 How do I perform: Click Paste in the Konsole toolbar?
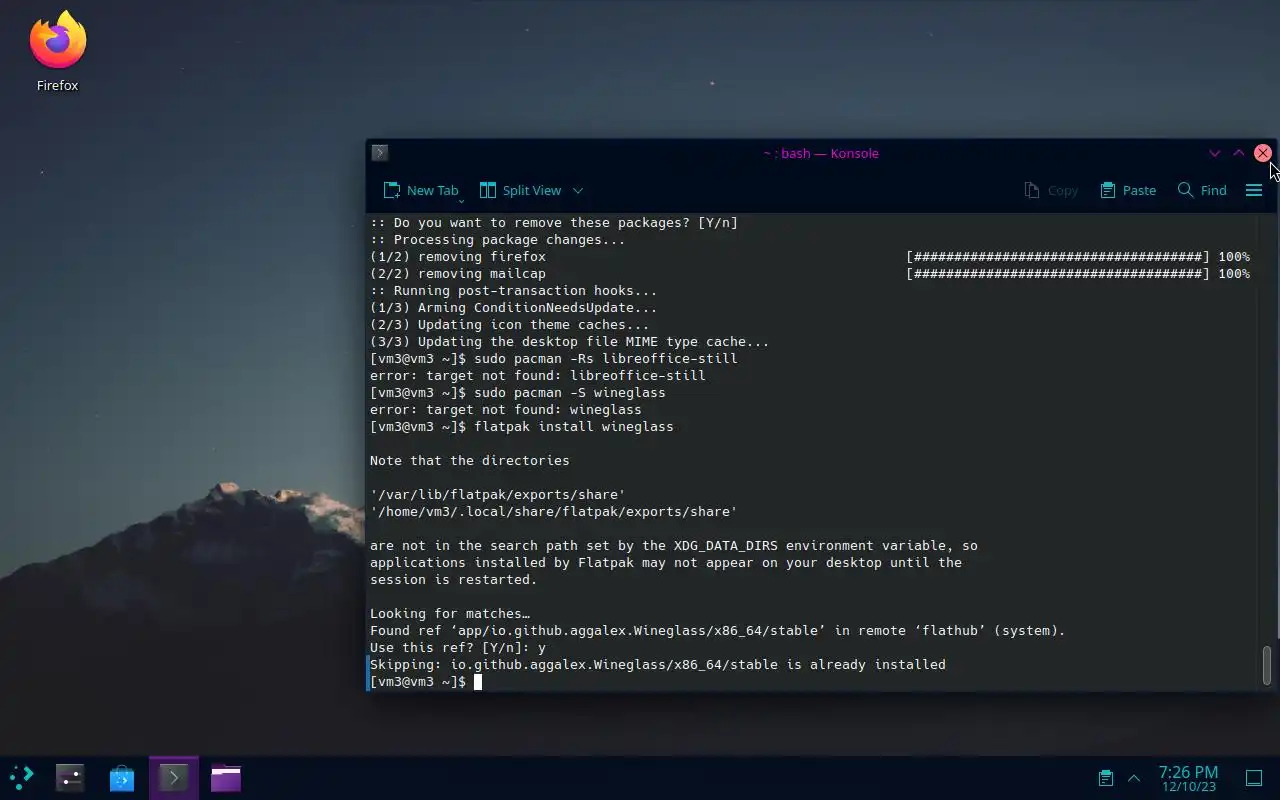(x=1128, y=190)
